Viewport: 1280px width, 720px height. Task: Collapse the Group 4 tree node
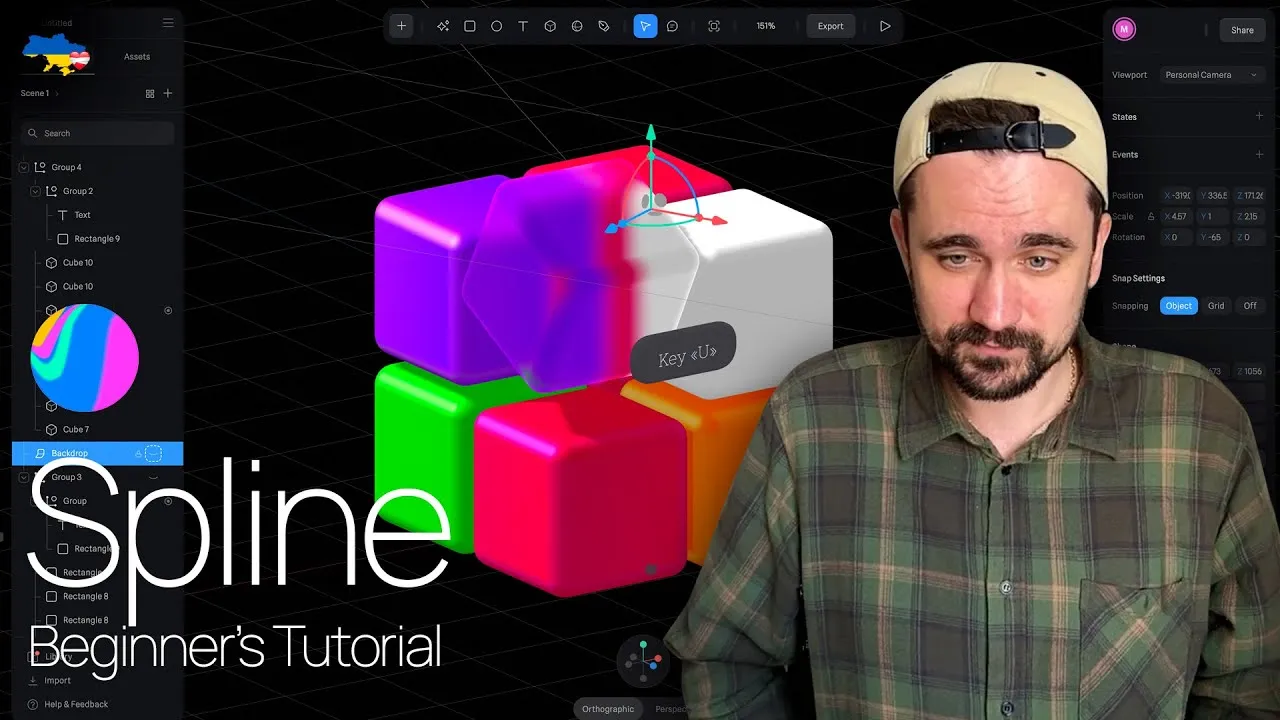[x=24, y=167]
